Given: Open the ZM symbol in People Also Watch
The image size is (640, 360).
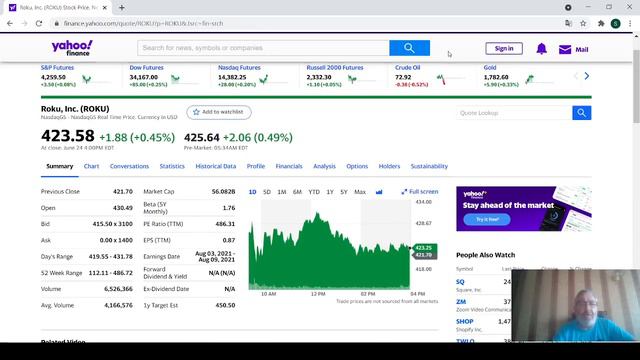Looking at the screenshot, I should (x=461, y=302).
